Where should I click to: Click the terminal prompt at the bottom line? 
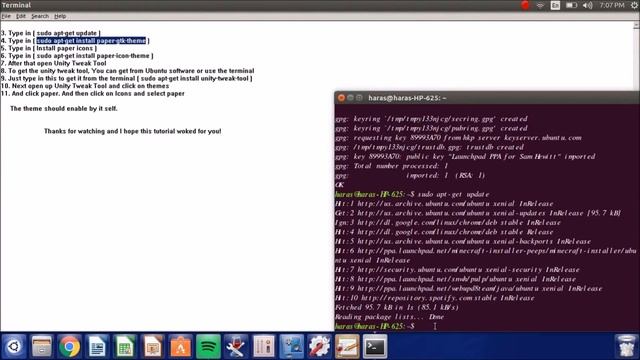coord(375,326)
